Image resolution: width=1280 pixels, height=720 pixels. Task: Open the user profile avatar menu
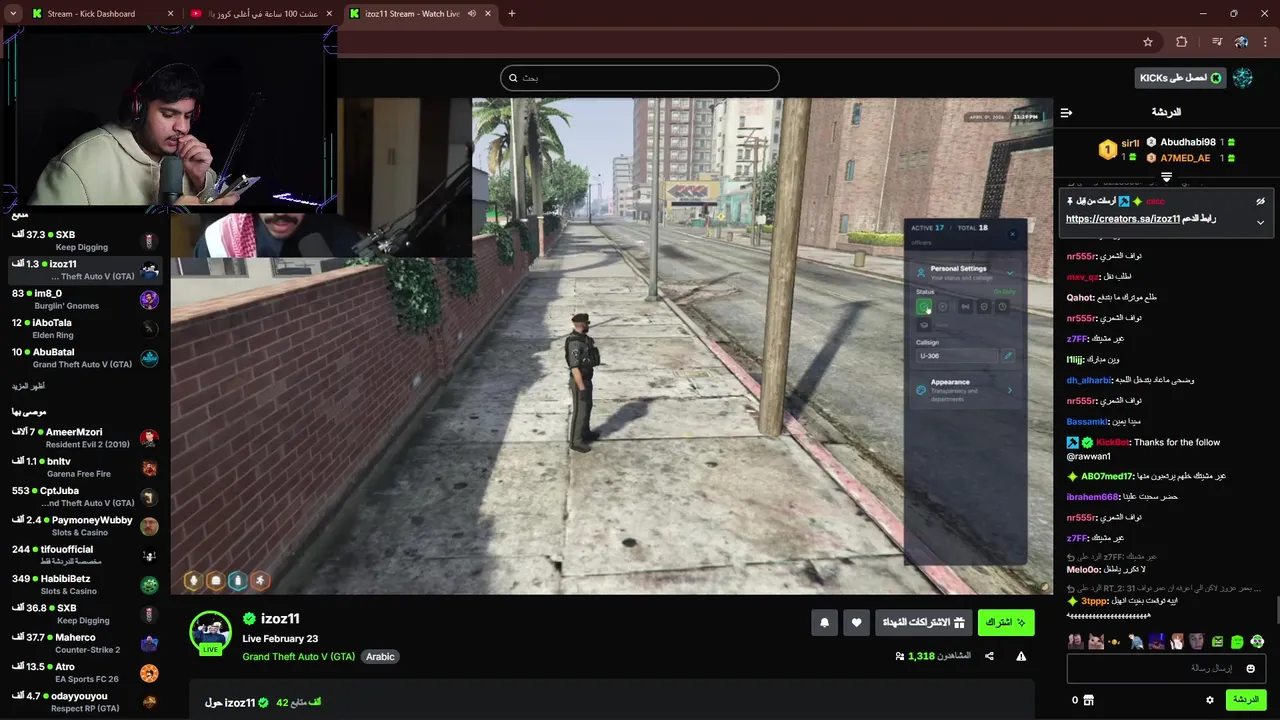1243,78
